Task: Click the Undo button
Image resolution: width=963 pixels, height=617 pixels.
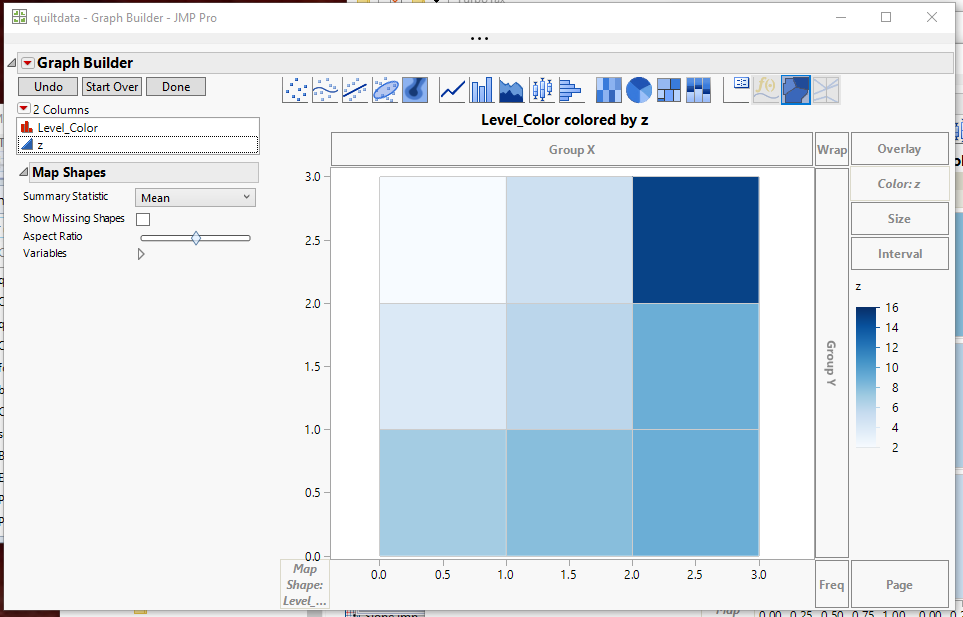Action: tap(49, 87)
